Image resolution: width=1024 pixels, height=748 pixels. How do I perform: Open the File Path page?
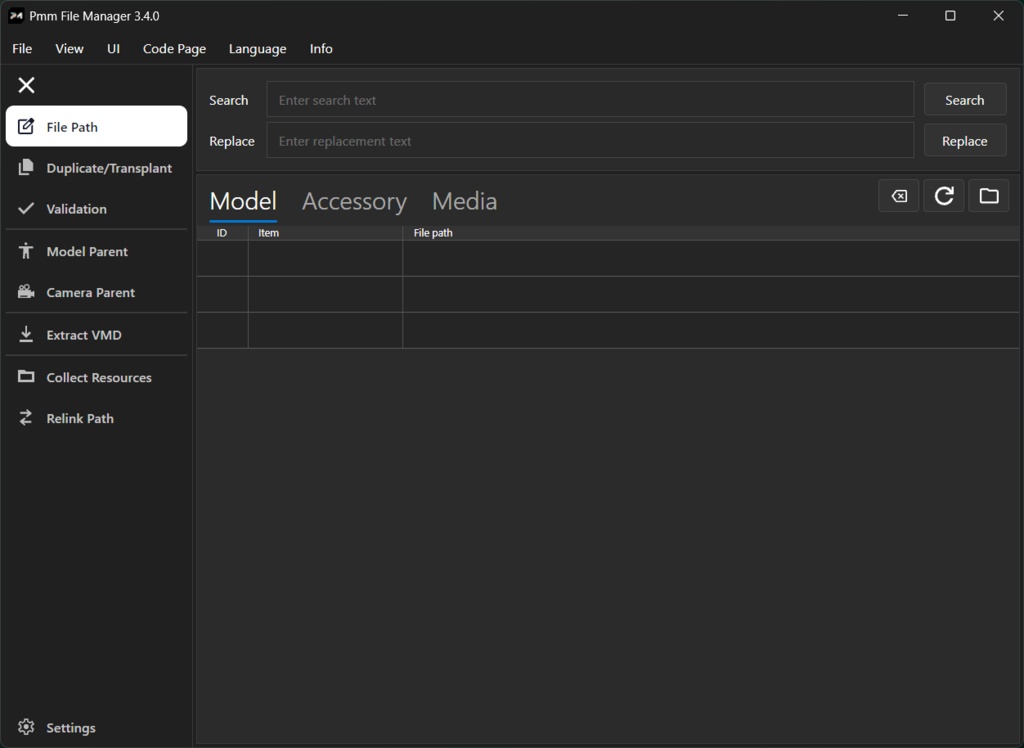point(96,126)
